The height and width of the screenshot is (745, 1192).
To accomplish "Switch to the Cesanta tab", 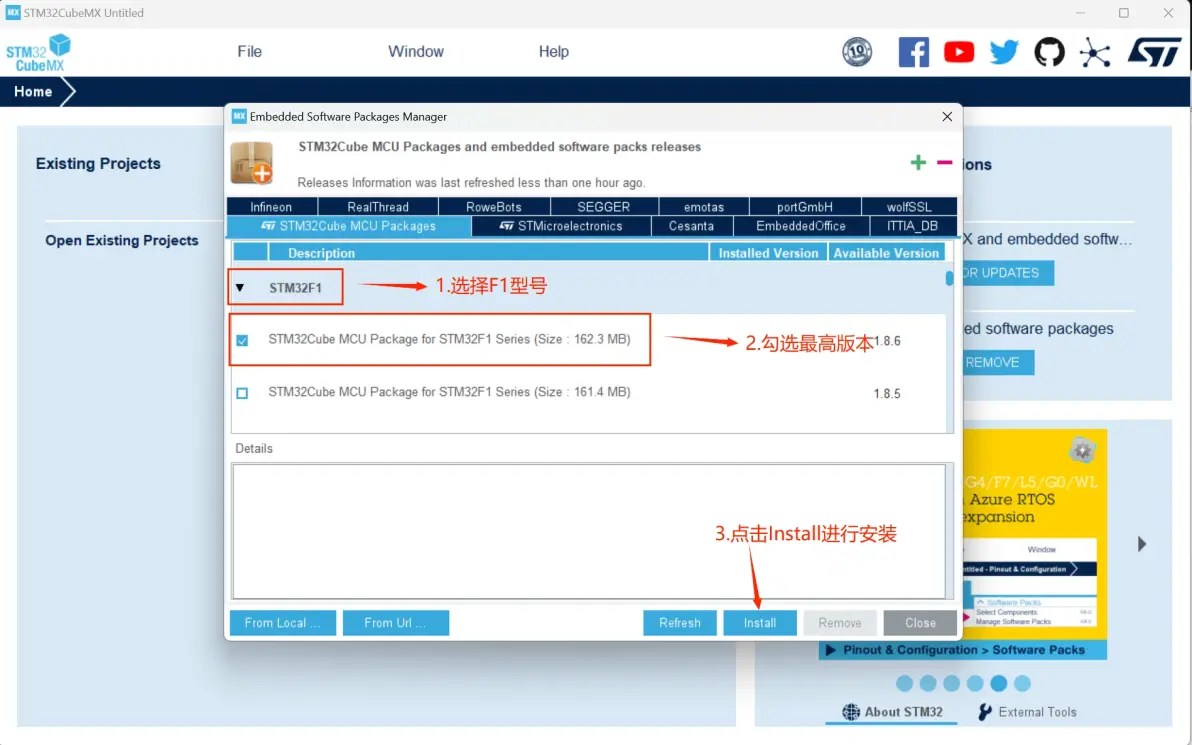I will pos(692,226).
